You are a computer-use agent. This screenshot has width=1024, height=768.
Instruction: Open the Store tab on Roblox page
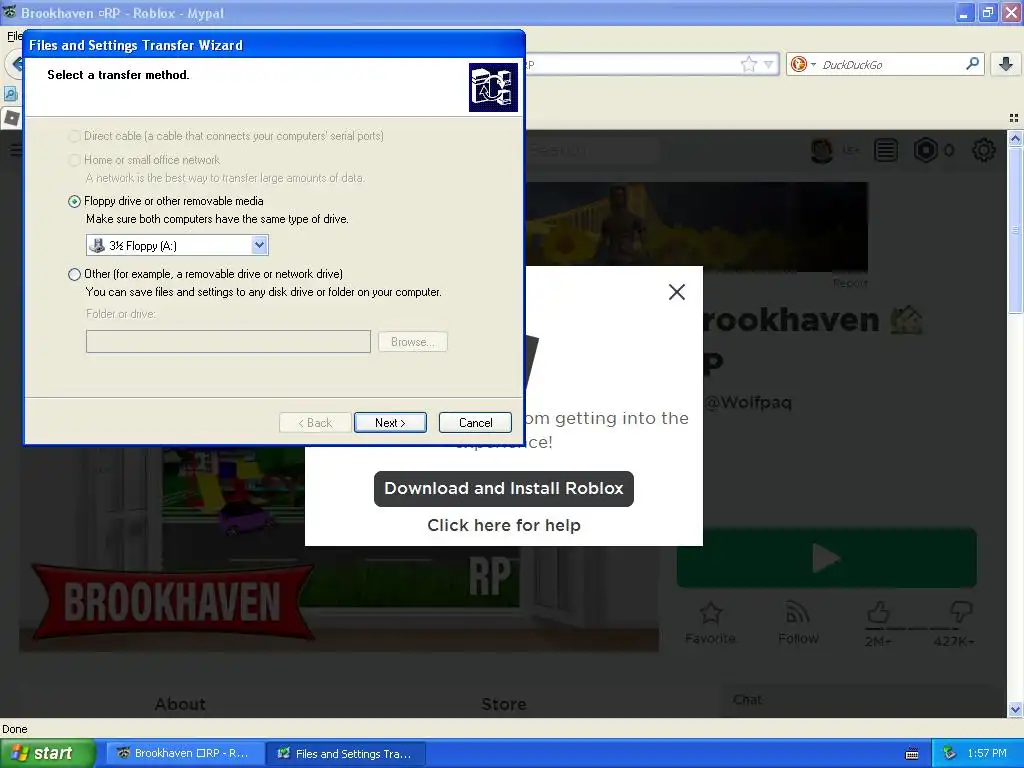[504, 704]
